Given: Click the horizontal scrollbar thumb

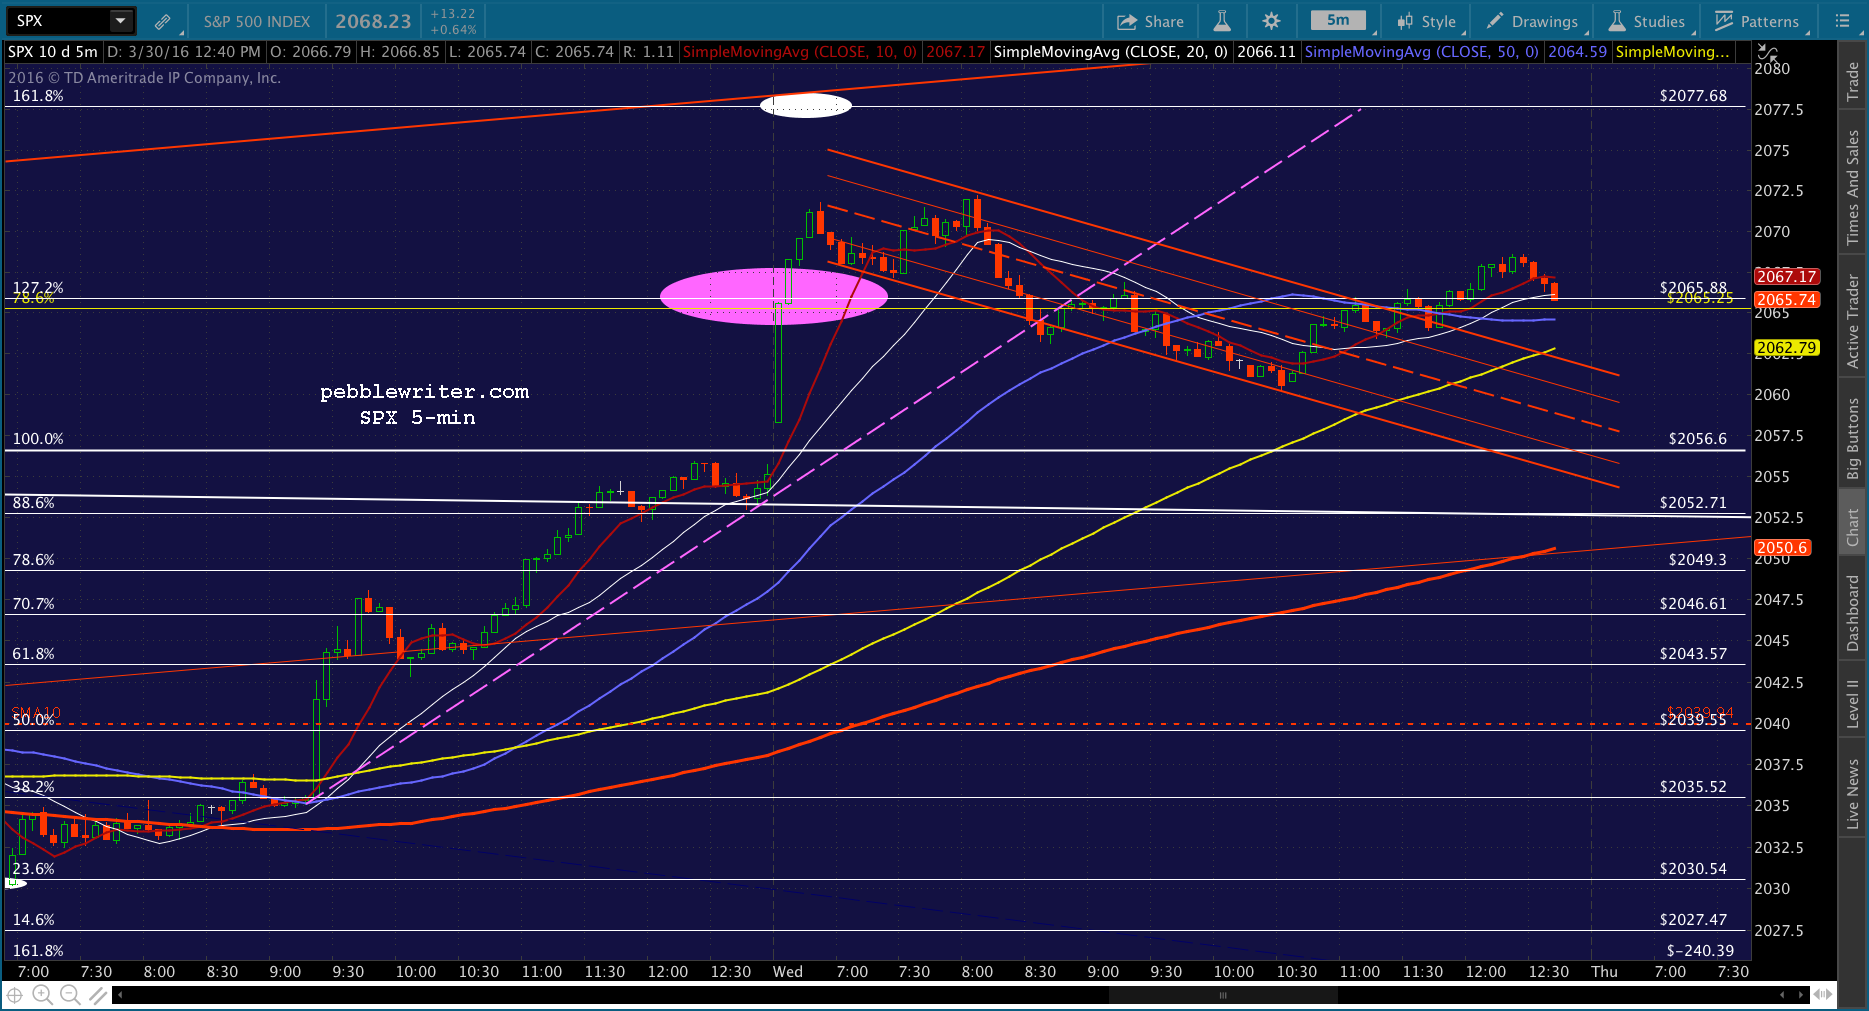Looking at the screenshot, I should click(1223, 995).
